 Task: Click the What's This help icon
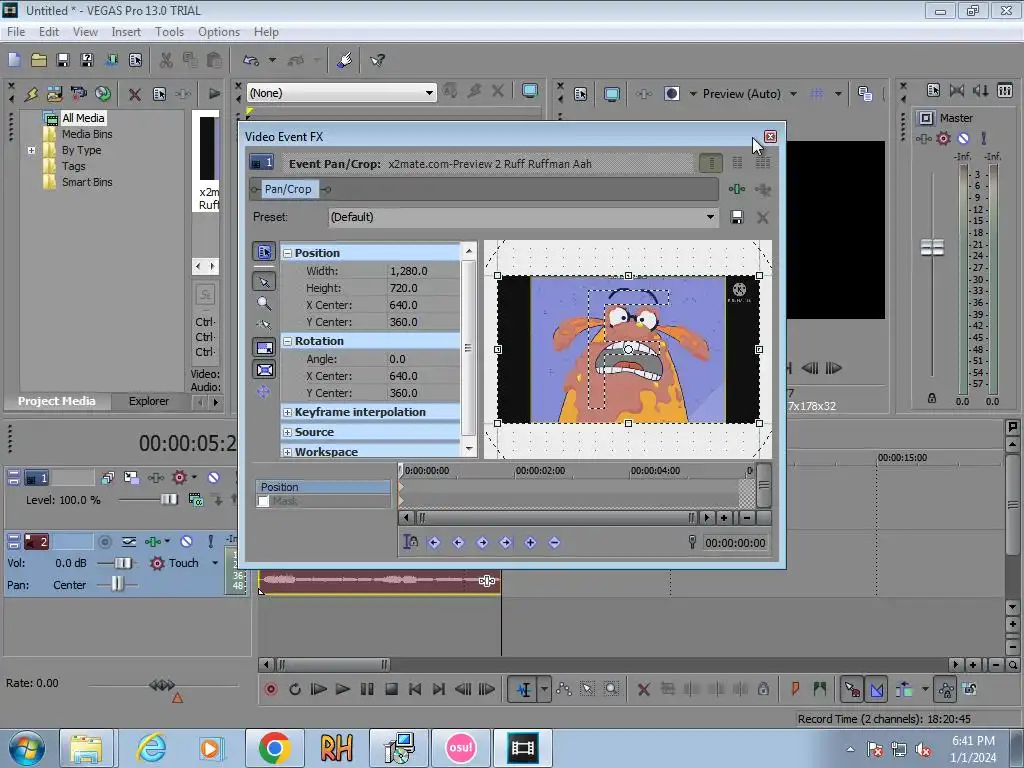(377, 60)
